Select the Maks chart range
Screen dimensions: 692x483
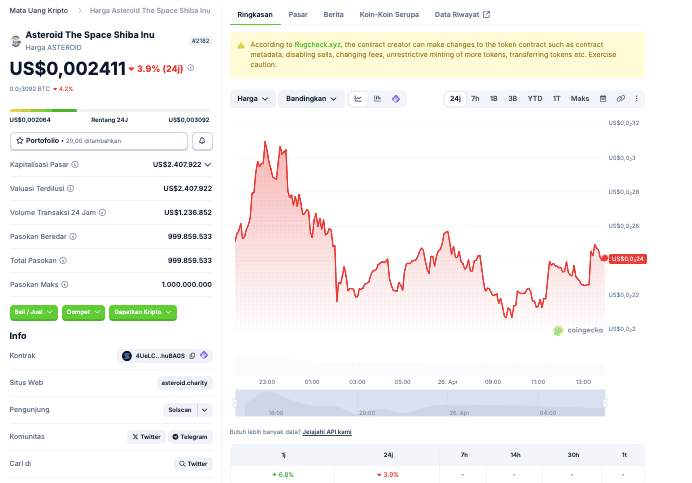pos(580,98)
